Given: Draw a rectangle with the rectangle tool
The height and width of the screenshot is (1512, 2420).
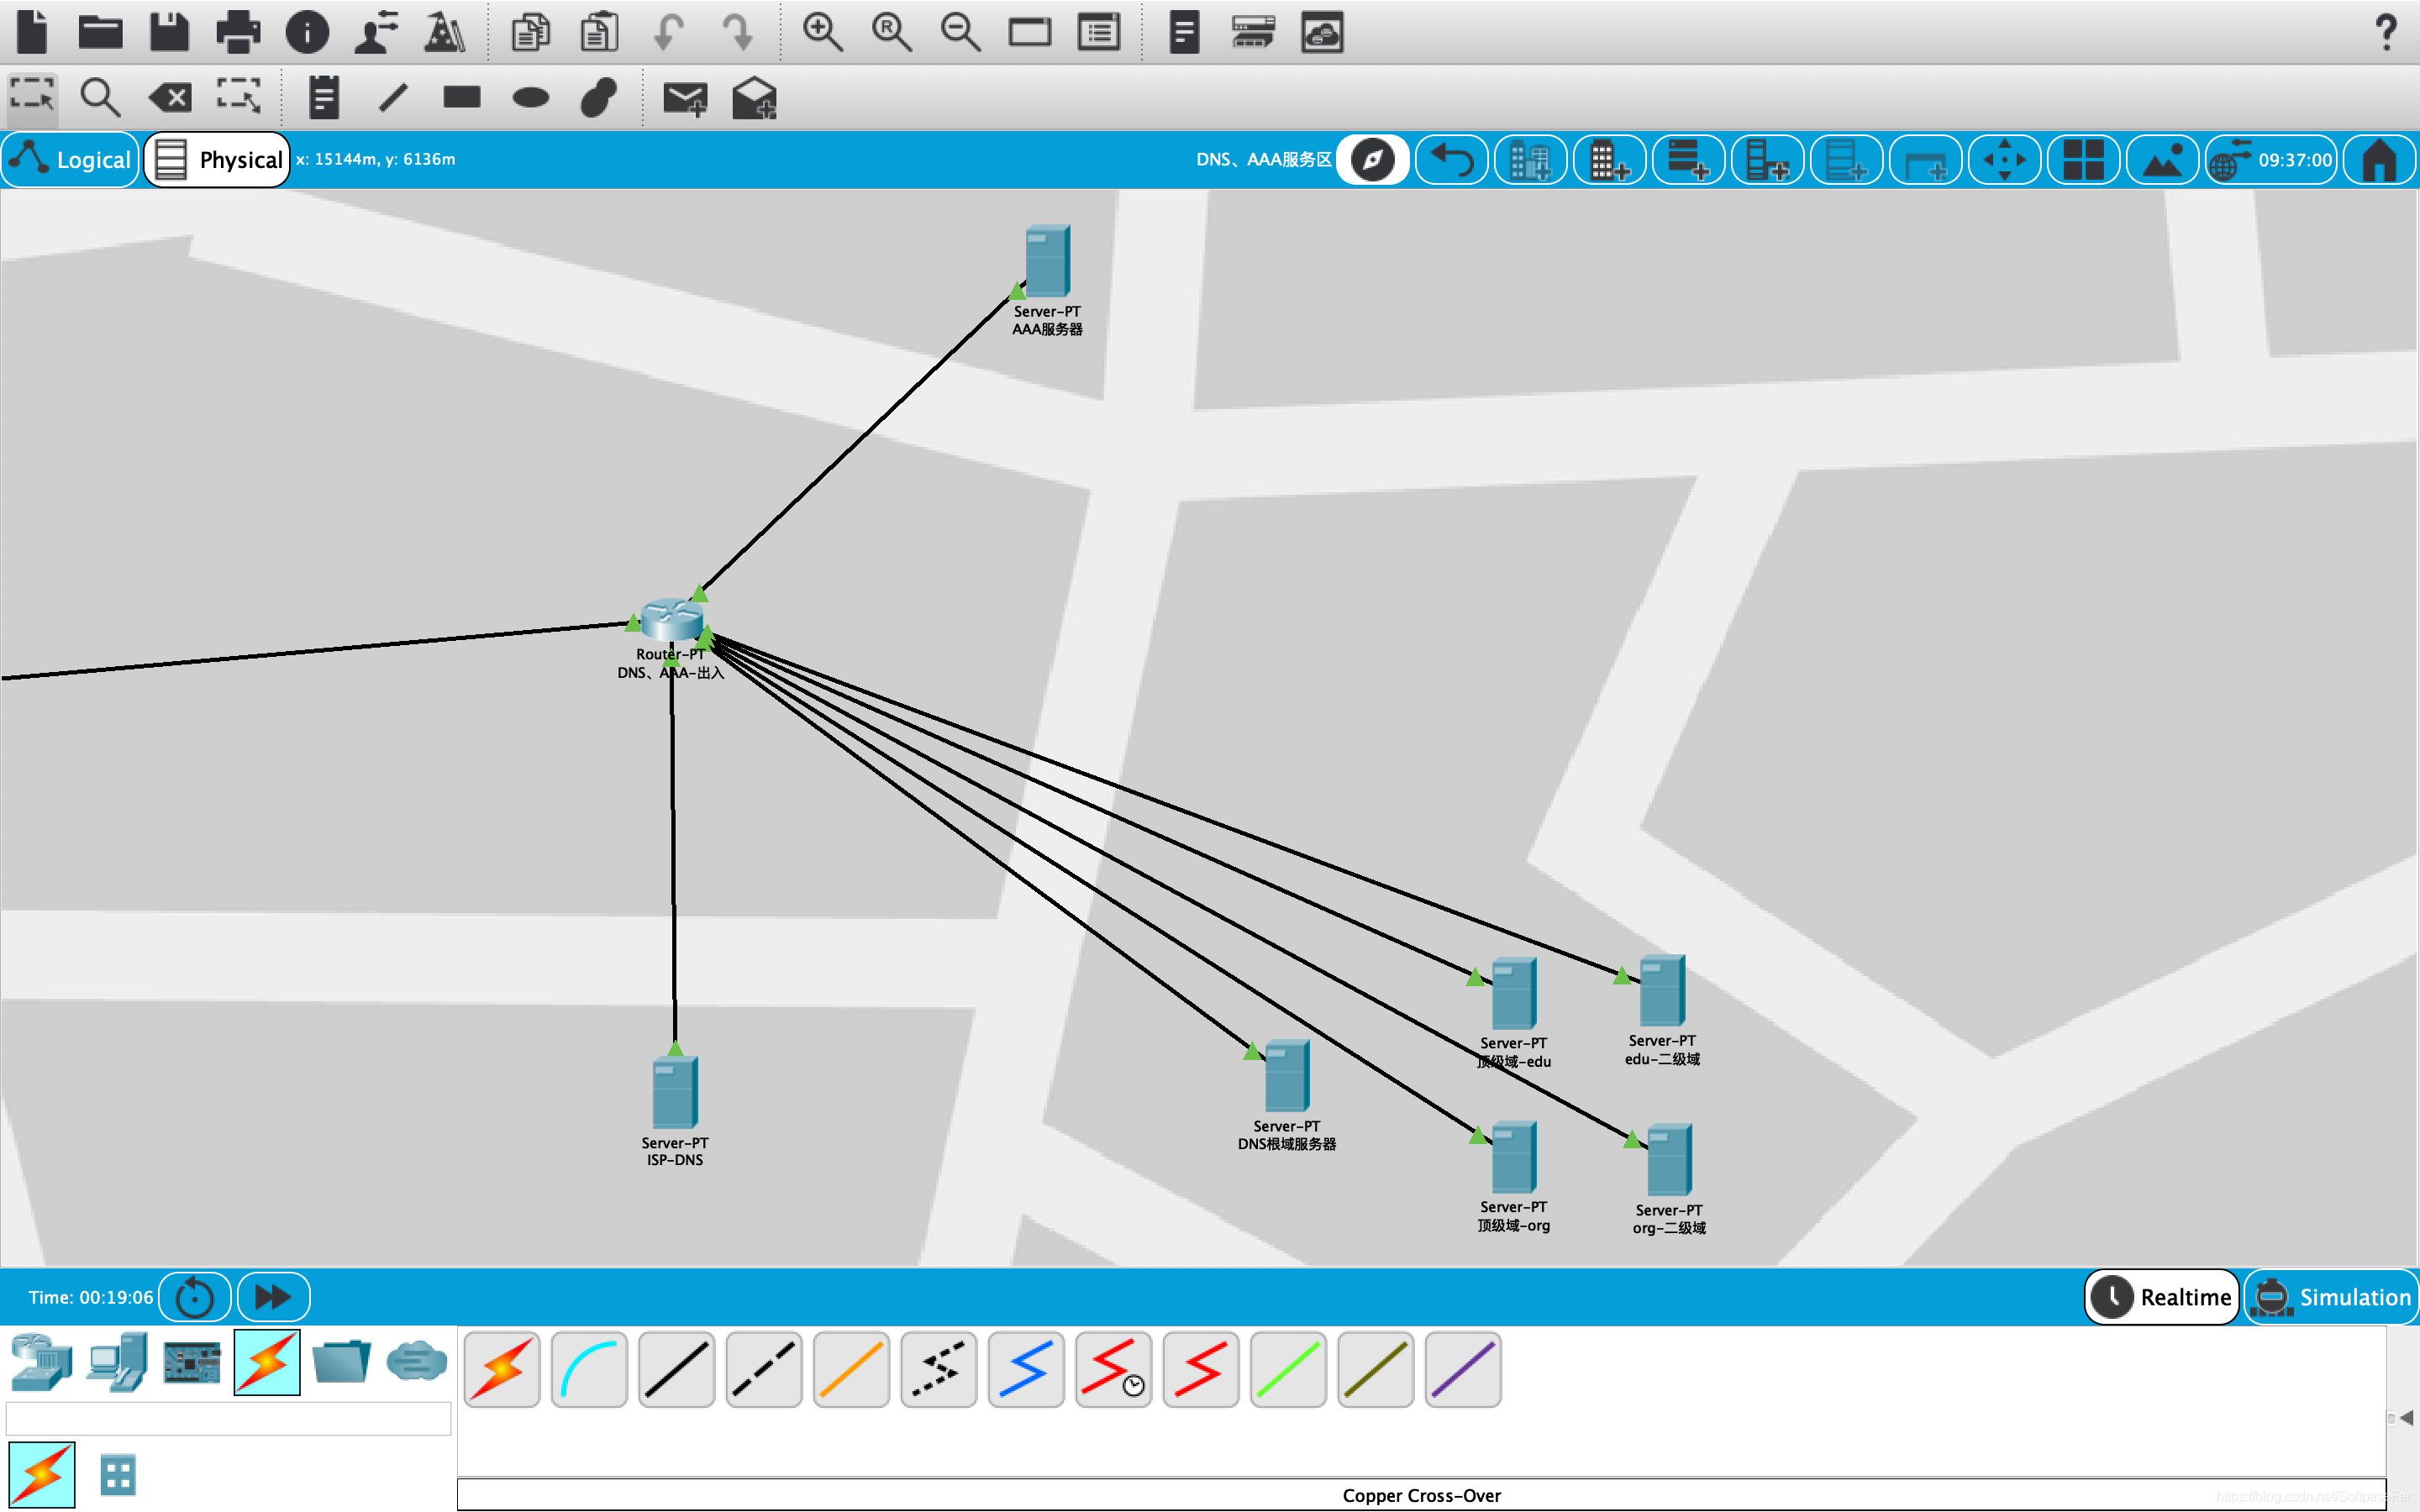Looking at the screenshot, I should 462,97.
